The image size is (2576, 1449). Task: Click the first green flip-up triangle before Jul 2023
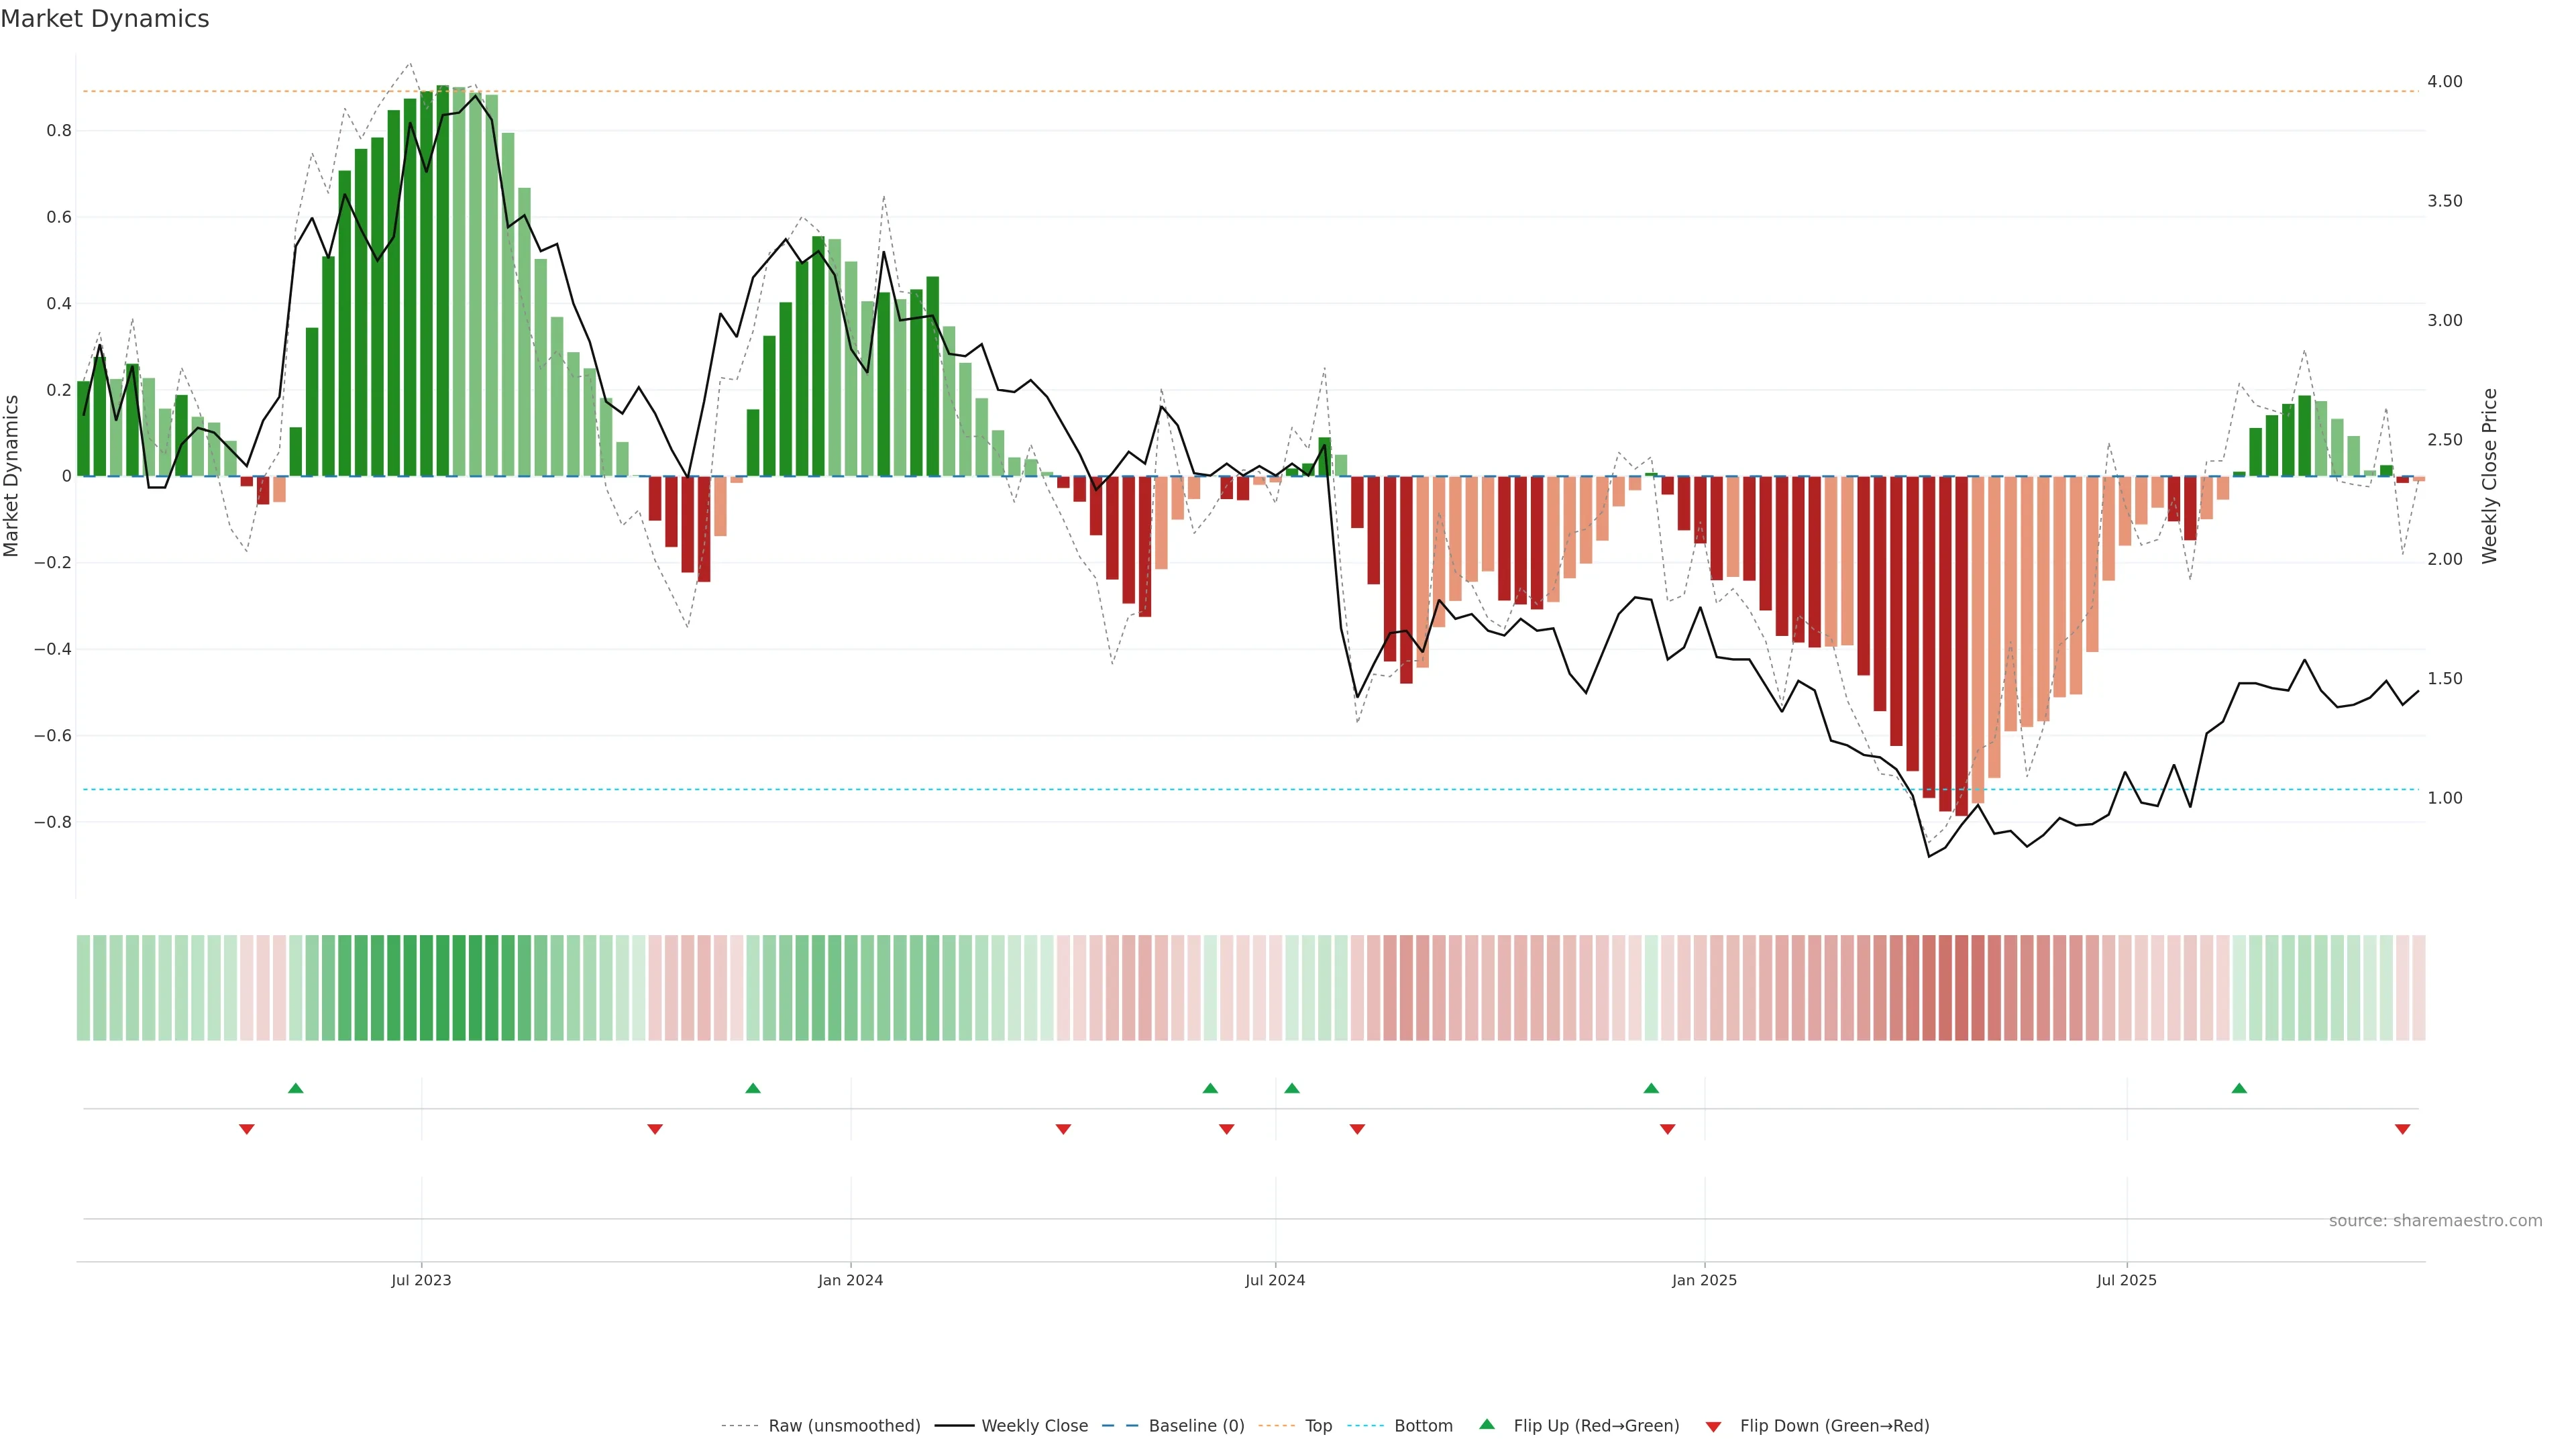[x=295, y=1088]
